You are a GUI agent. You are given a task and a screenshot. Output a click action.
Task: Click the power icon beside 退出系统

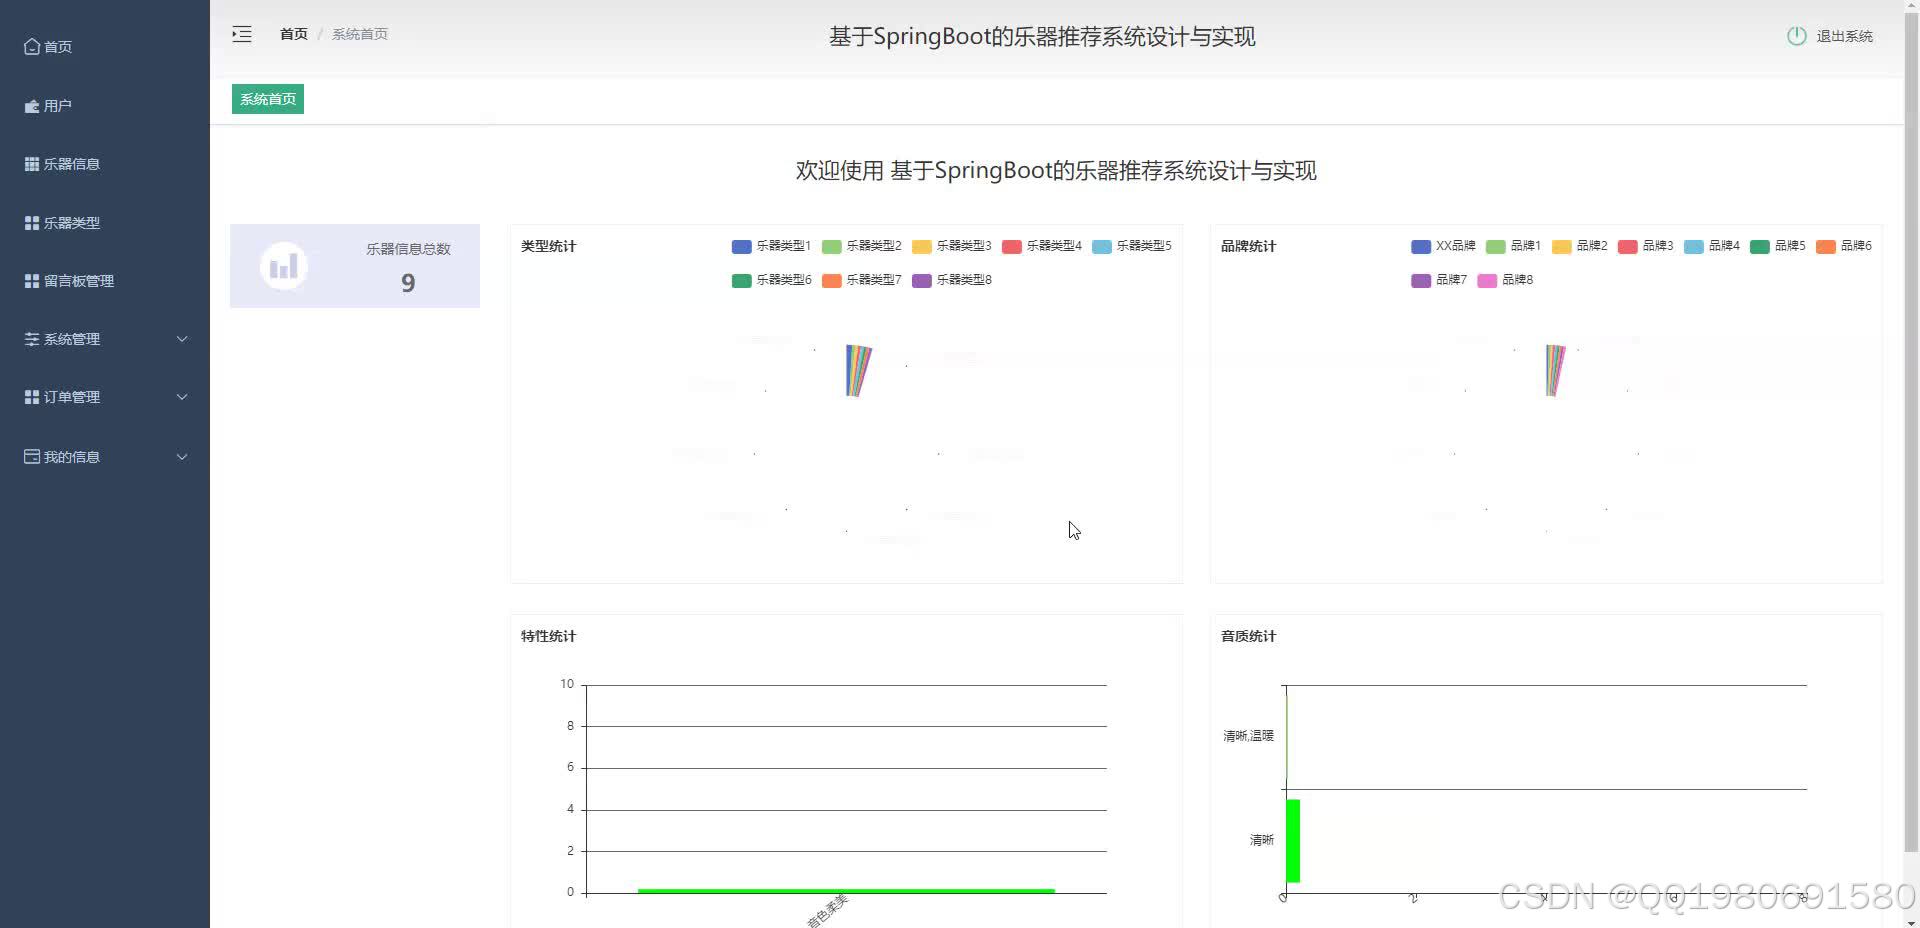[x=1795, y=35]
